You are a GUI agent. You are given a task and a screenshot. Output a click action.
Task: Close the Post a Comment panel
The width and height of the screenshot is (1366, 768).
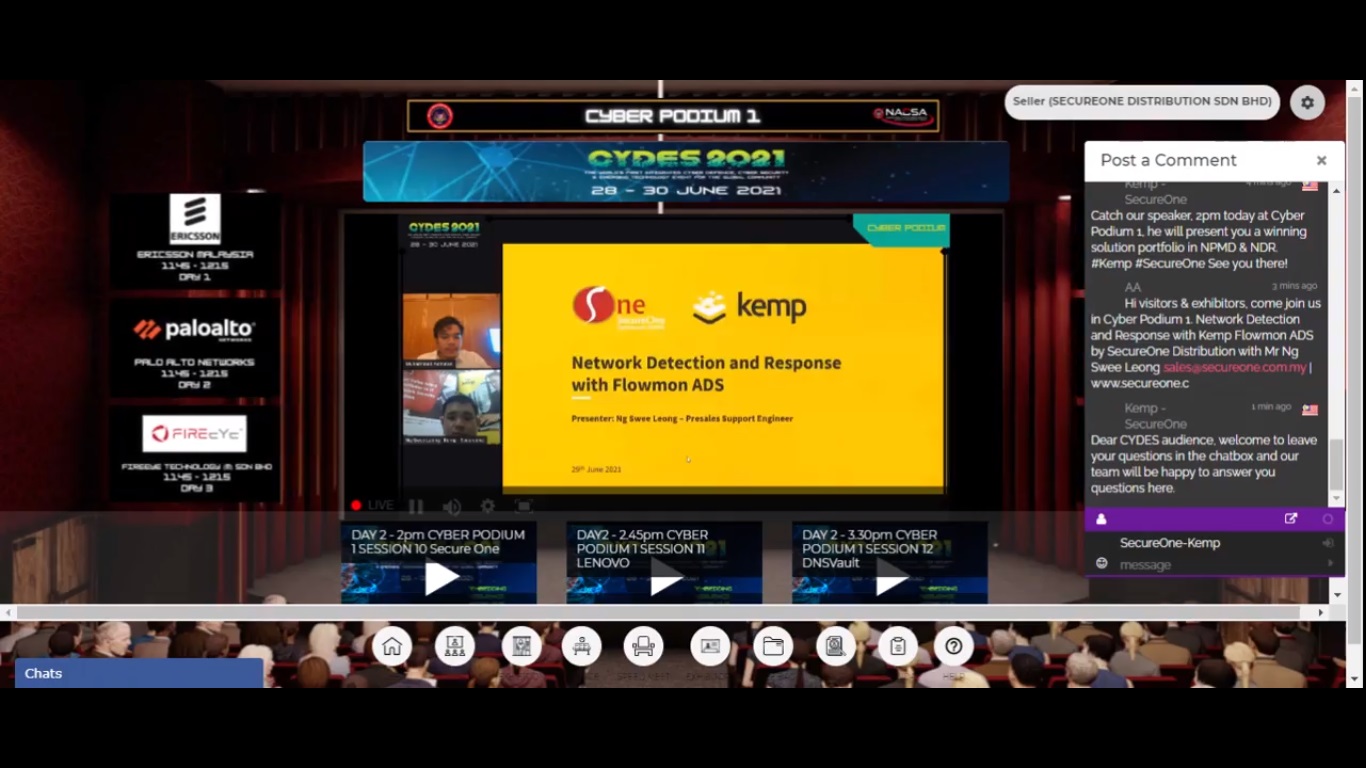point(1321,160)
